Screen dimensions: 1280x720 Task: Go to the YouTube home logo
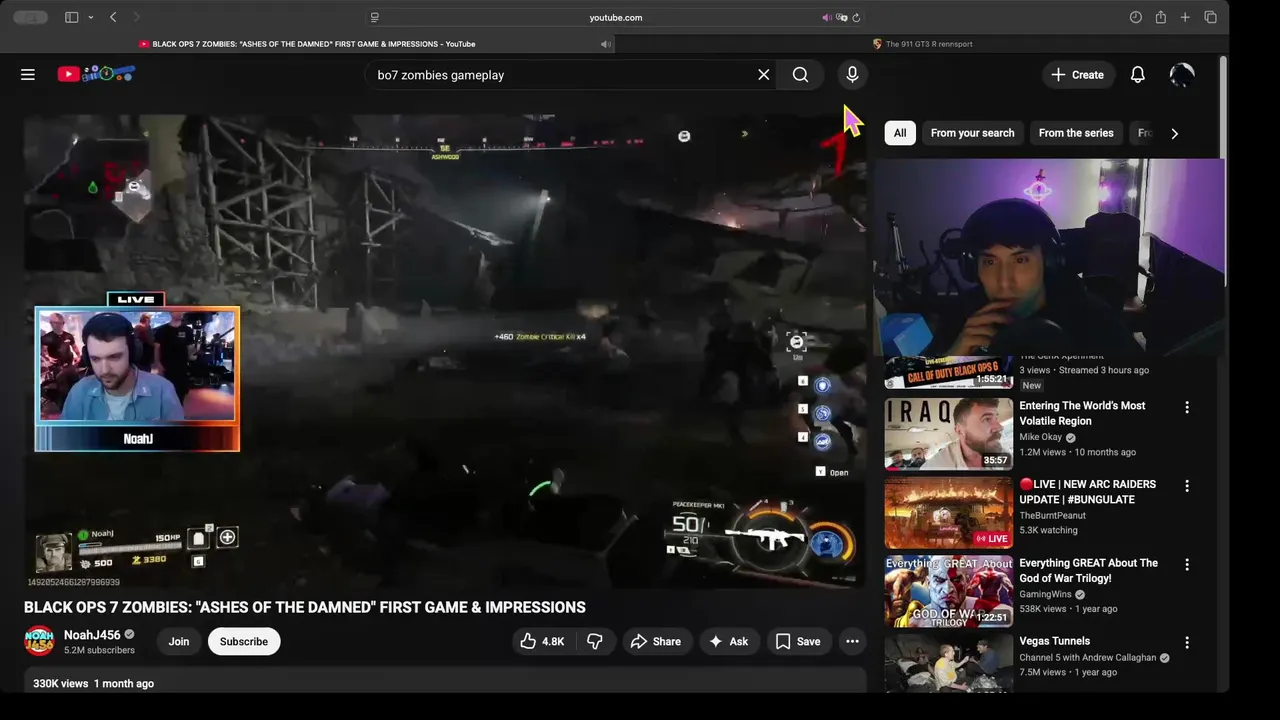96,74
